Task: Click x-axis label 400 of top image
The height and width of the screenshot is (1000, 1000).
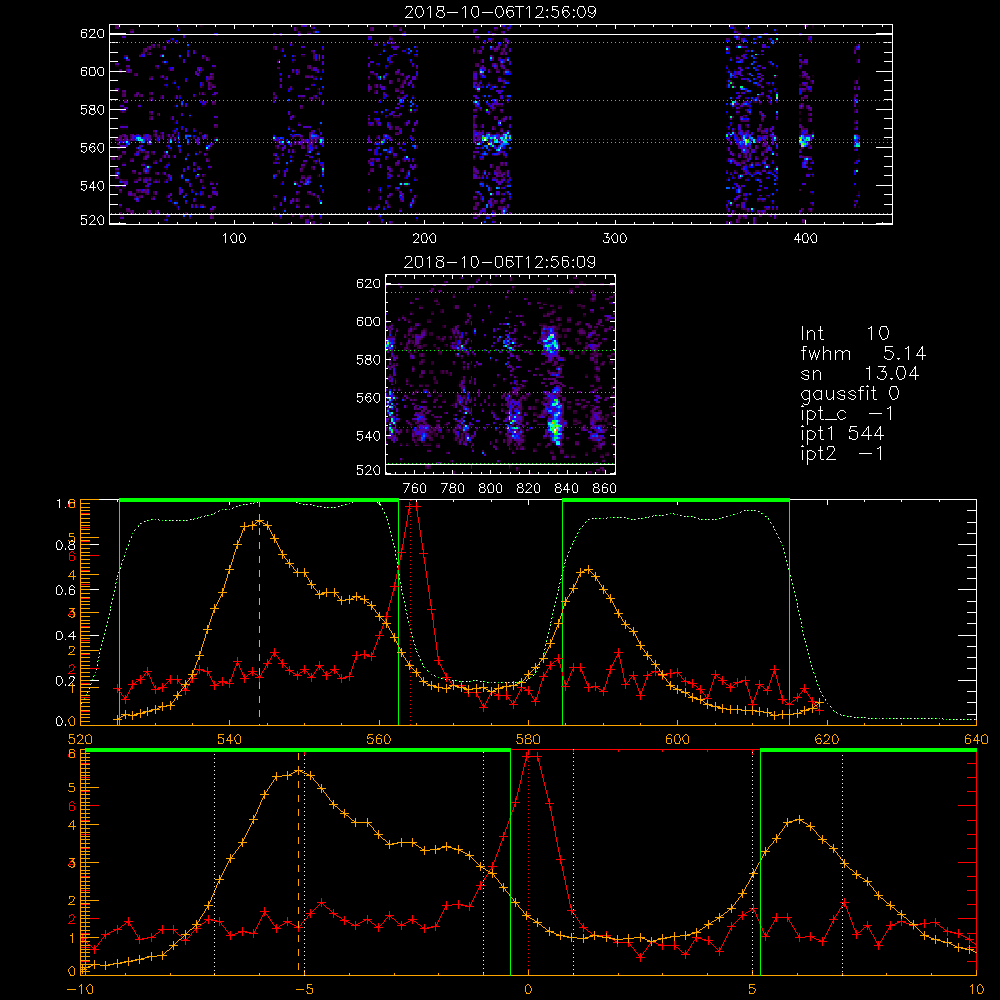Action: click(805, 239)
